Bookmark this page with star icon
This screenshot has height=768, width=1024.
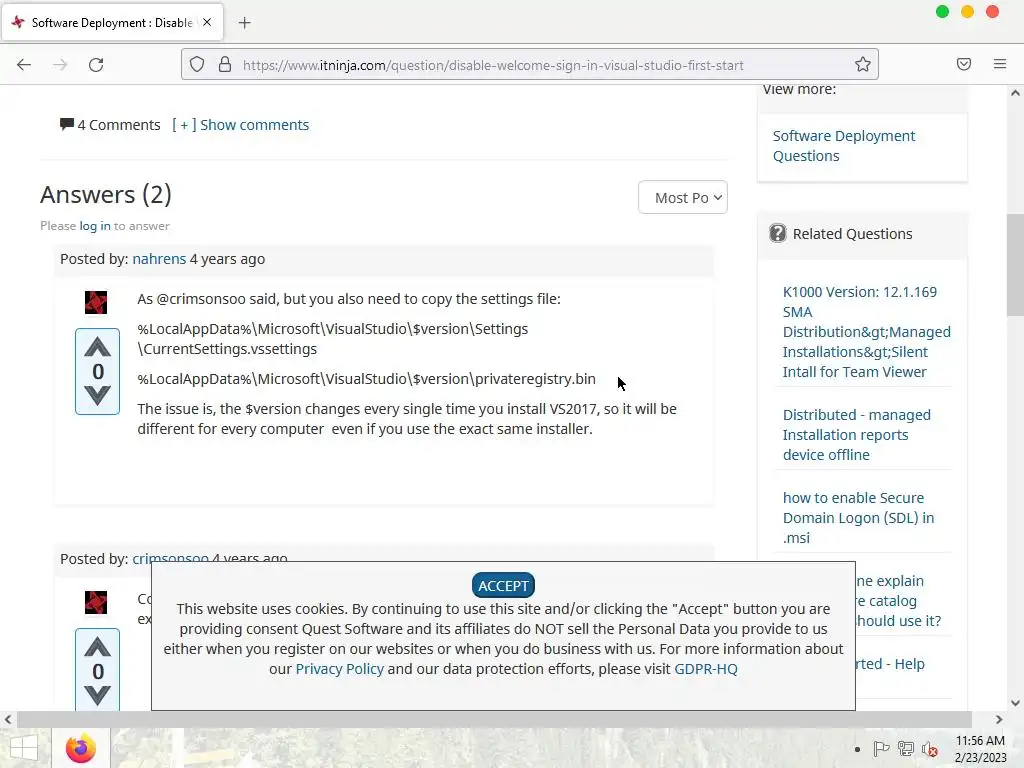pos(863,65)
